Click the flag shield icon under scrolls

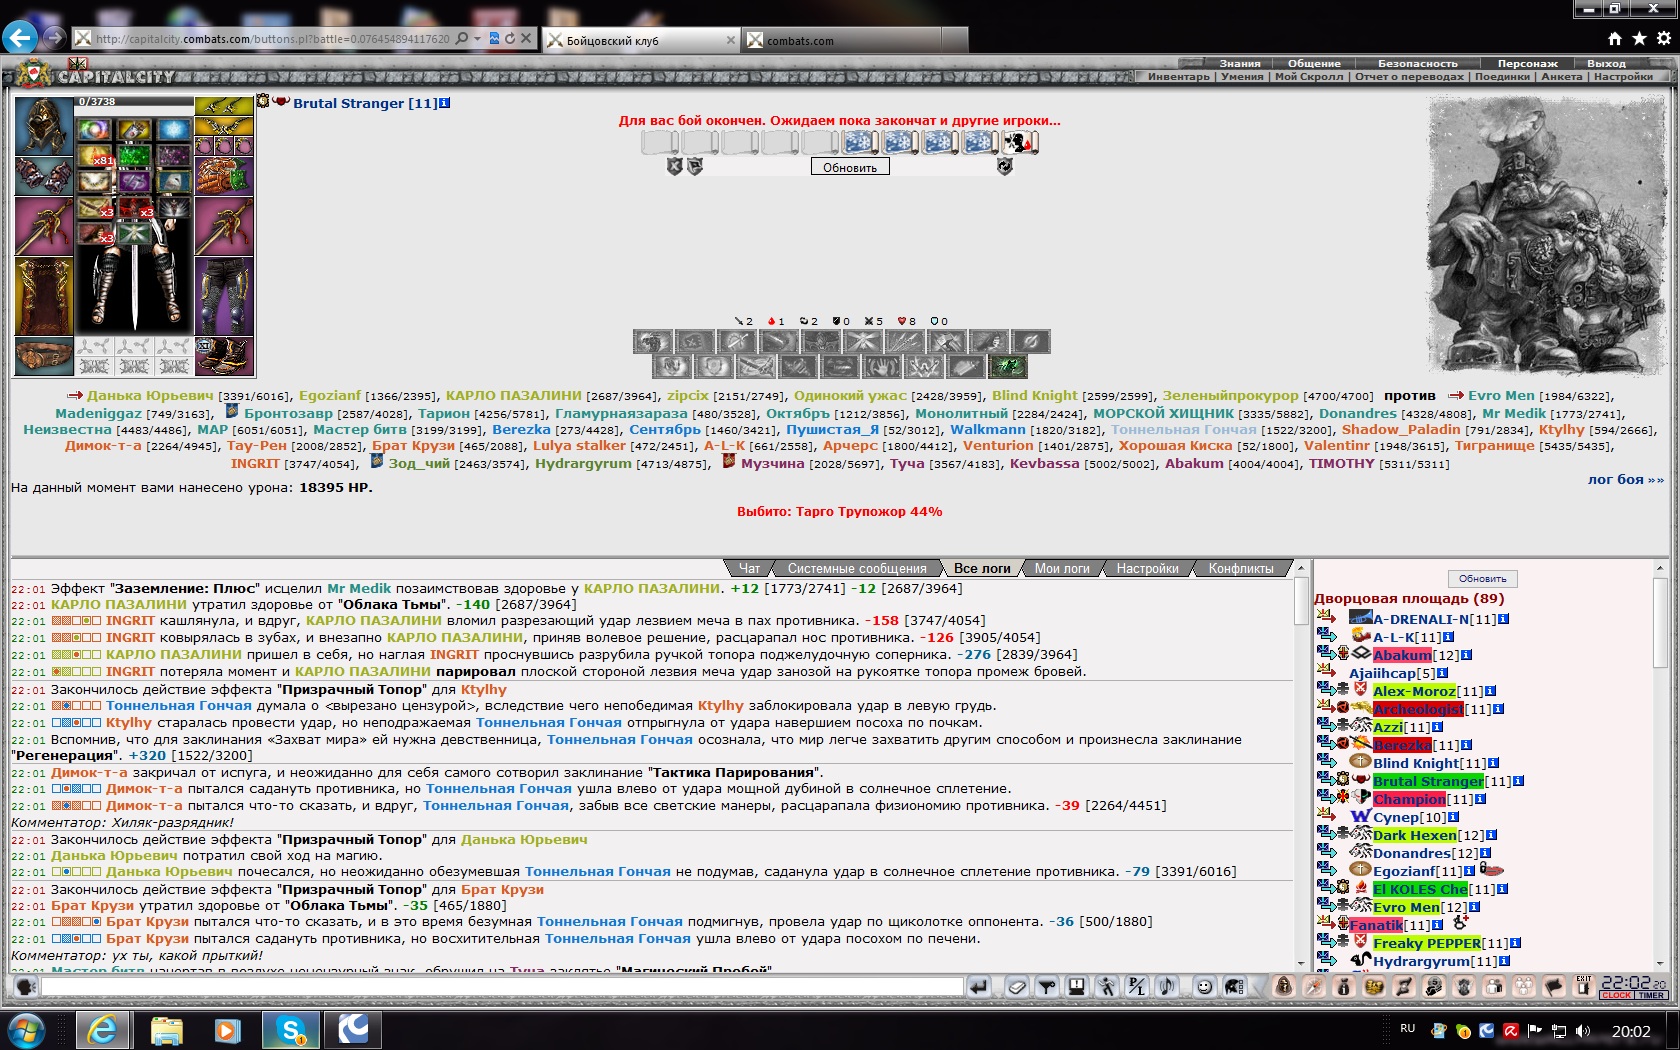click(x=695, y=167)
